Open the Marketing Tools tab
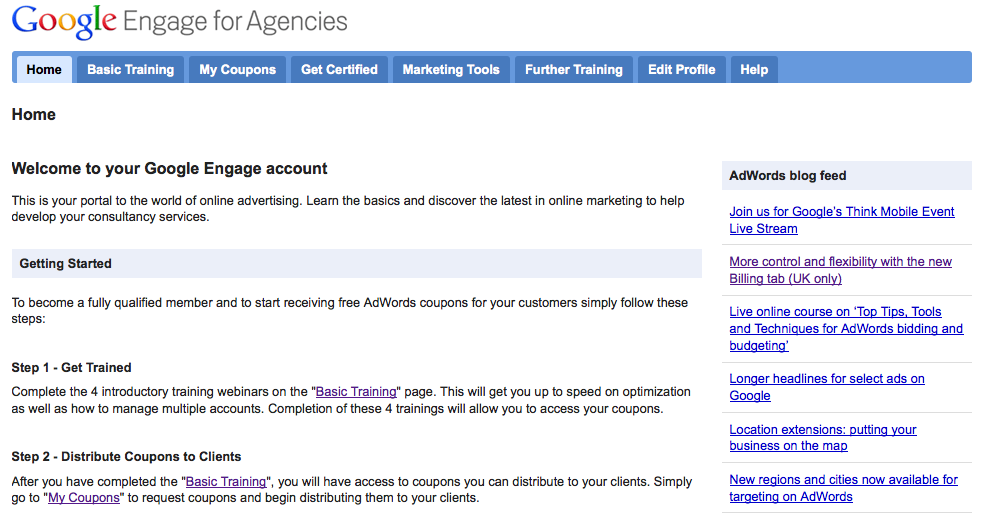Viewport: 998px width, 524px height. [x=451, y=70]
